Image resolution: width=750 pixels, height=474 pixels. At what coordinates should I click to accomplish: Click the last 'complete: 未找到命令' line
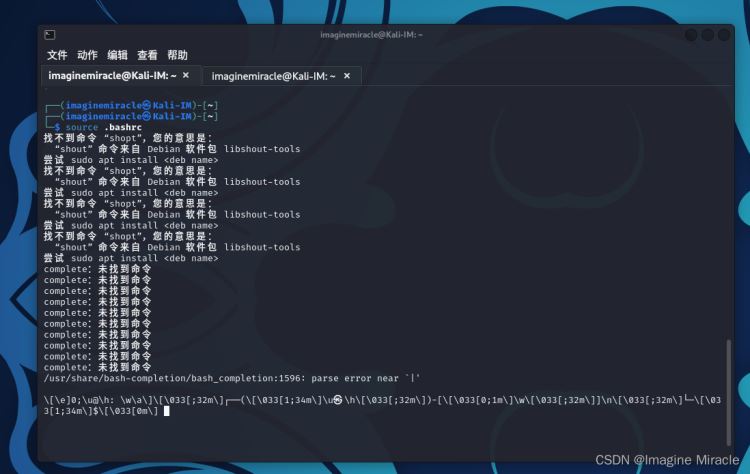[x=97, y=367]
